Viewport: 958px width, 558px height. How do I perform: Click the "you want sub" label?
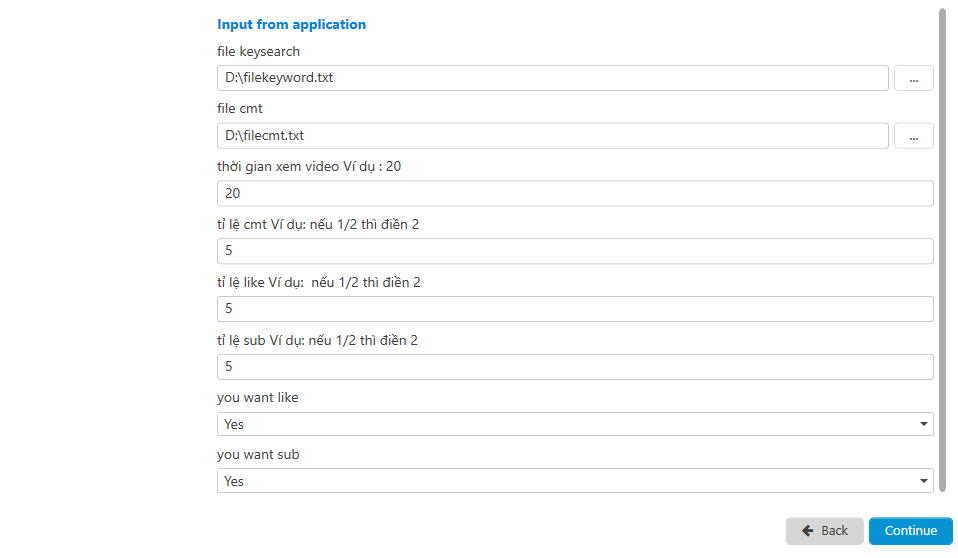pos(257,454)
